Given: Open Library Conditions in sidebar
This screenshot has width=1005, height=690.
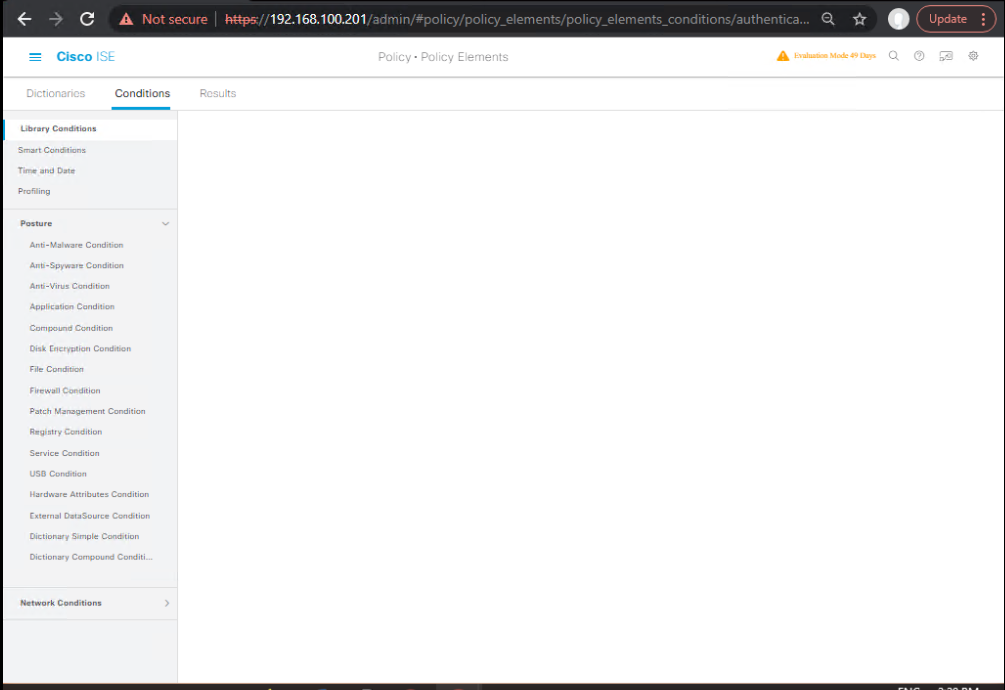Looking at the screenshot, I should (58, 129).
